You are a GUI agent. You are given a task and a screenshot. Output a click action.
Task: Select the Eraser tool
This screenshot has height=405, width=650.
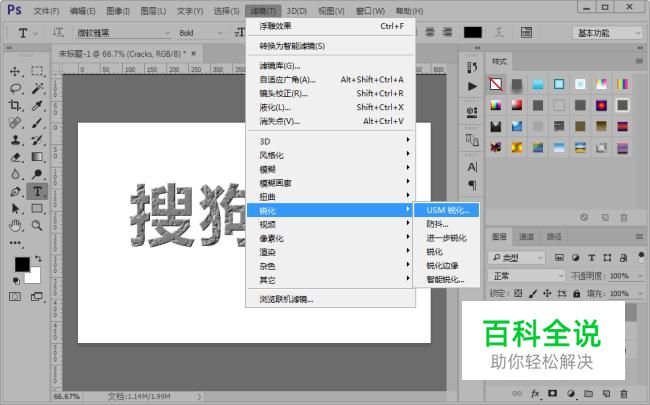point(15,157)
